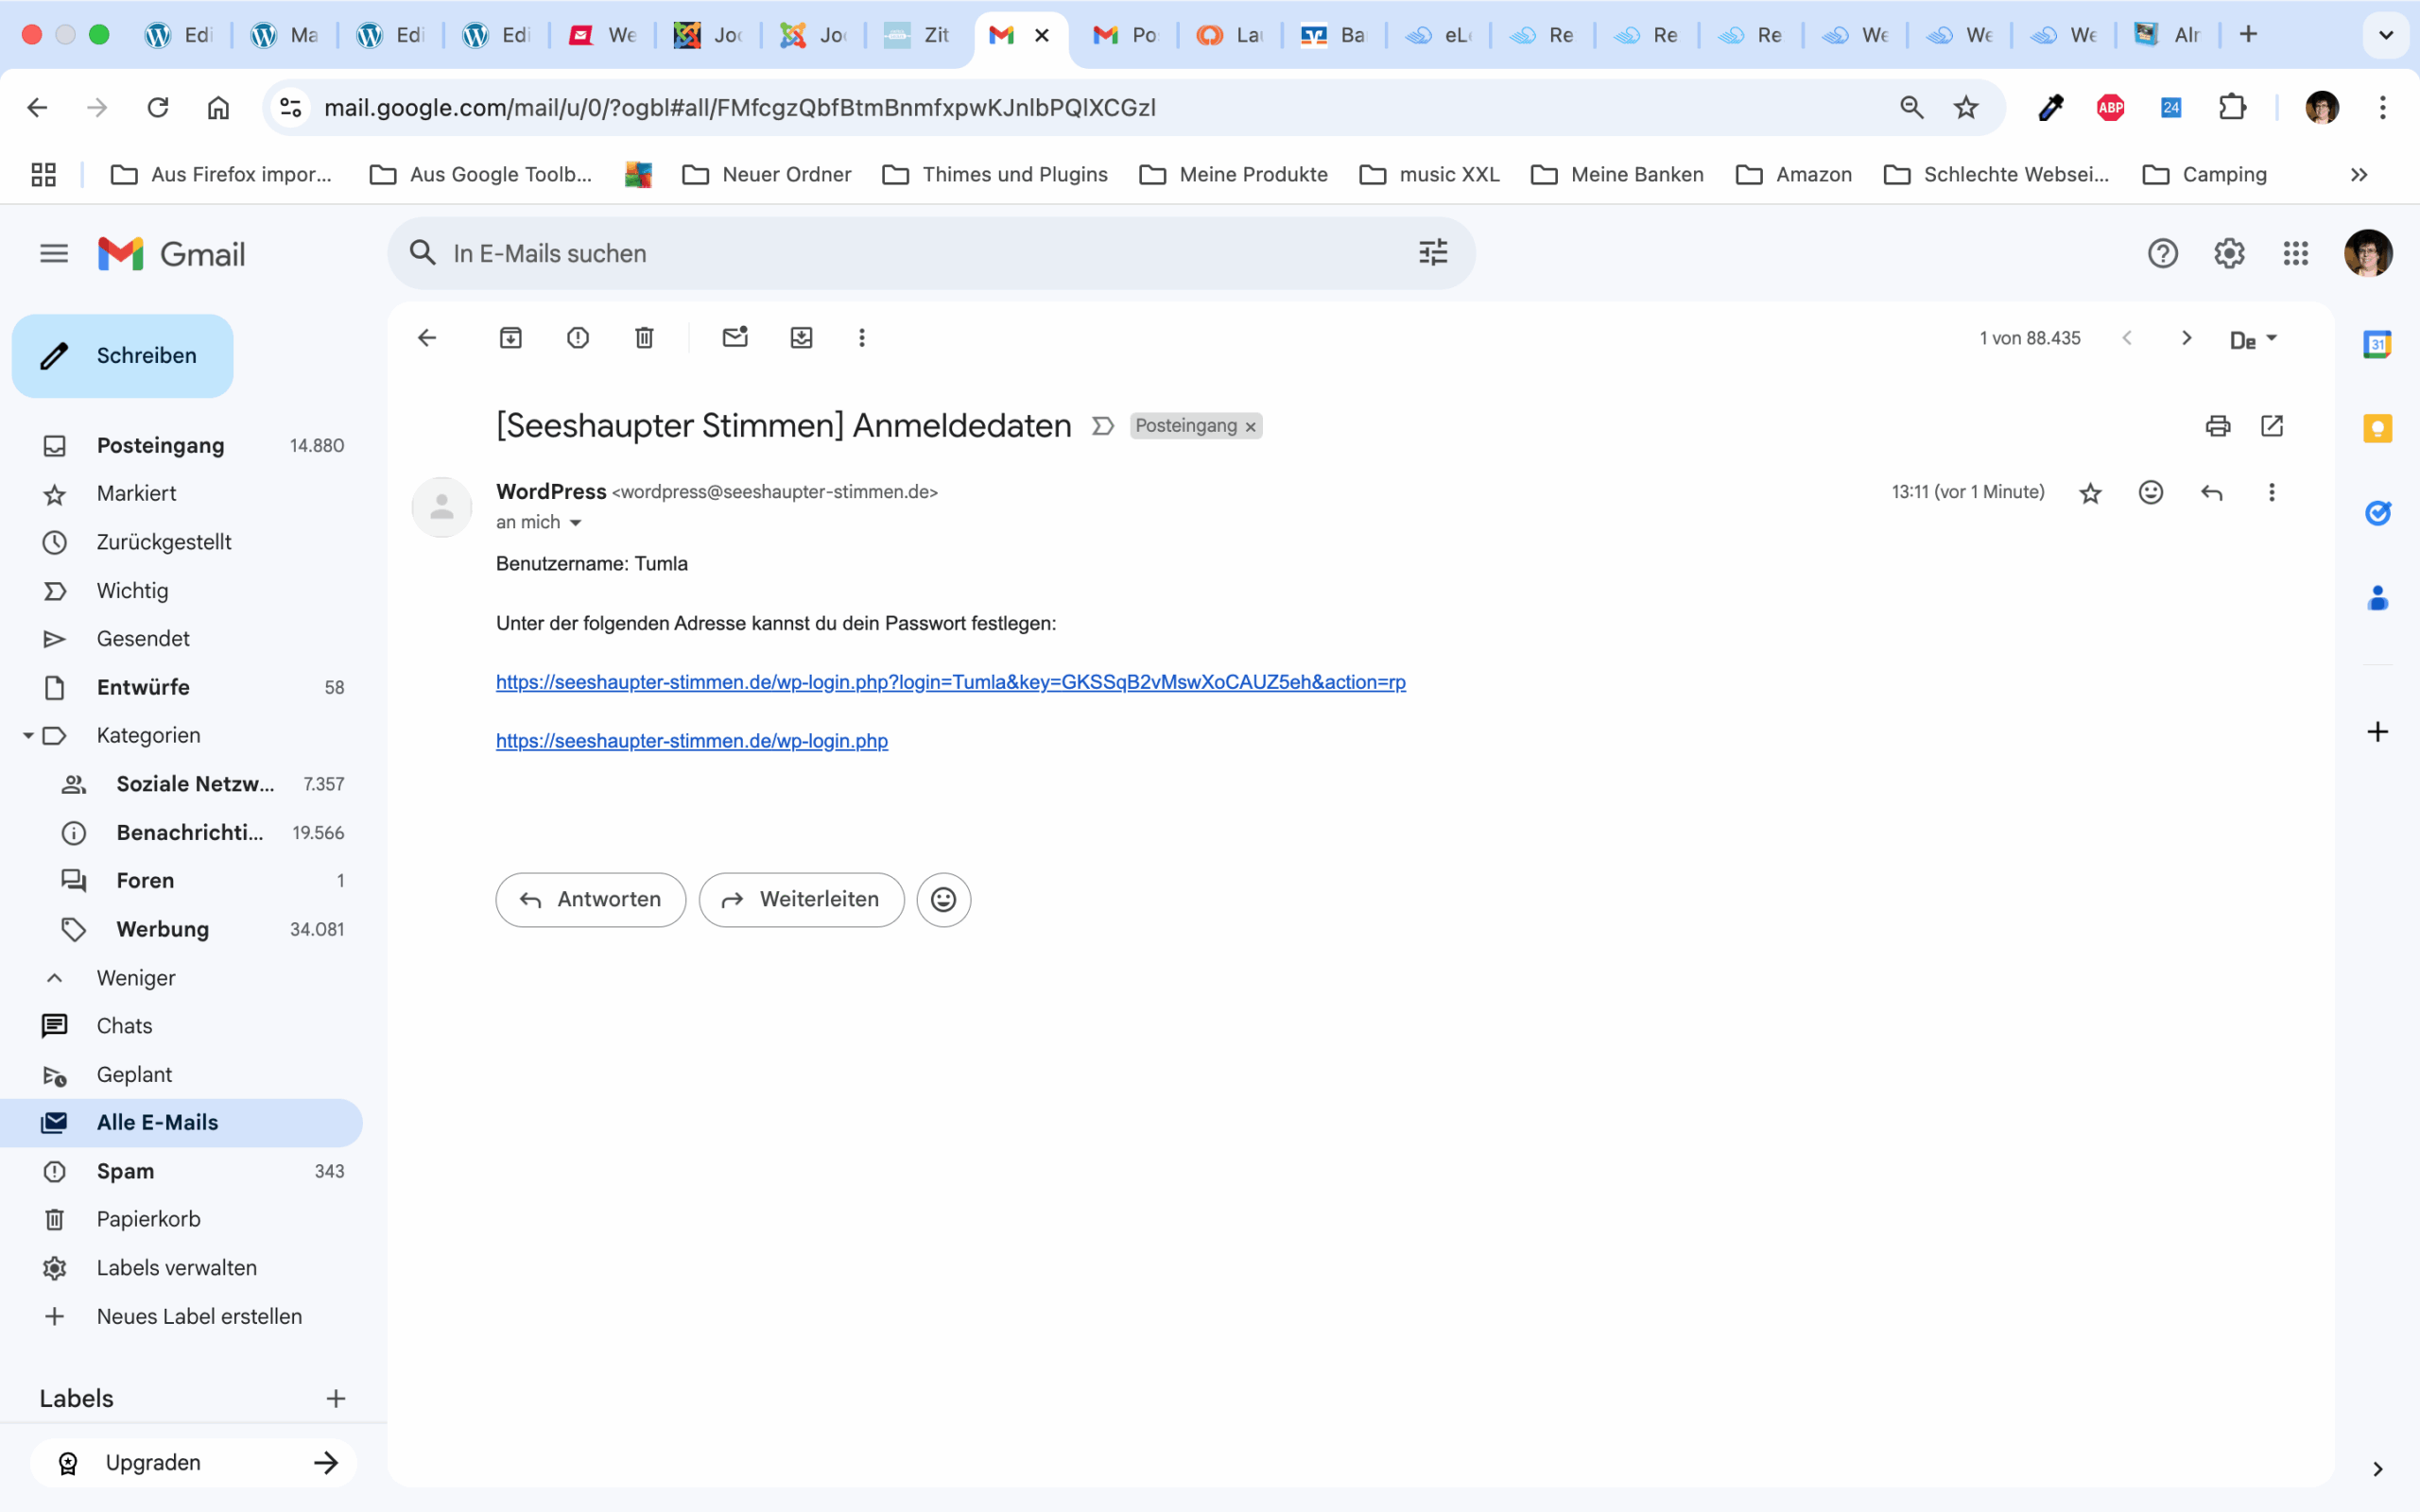The width and height of the screenshot is (2420, 1512).
Task: Remove the Posteingang label from email
Action: point(1250,427)
